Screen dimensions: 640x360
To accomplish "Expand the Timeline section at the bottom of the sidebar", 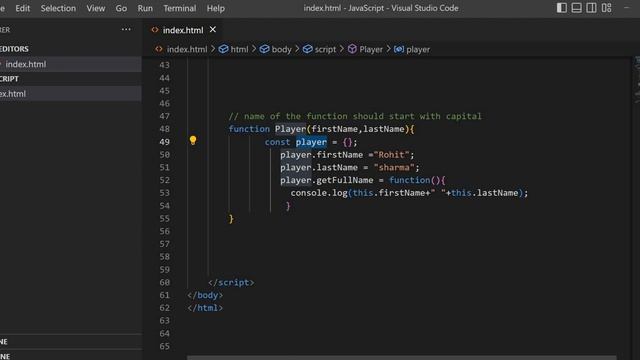I will tap(71, 355).
